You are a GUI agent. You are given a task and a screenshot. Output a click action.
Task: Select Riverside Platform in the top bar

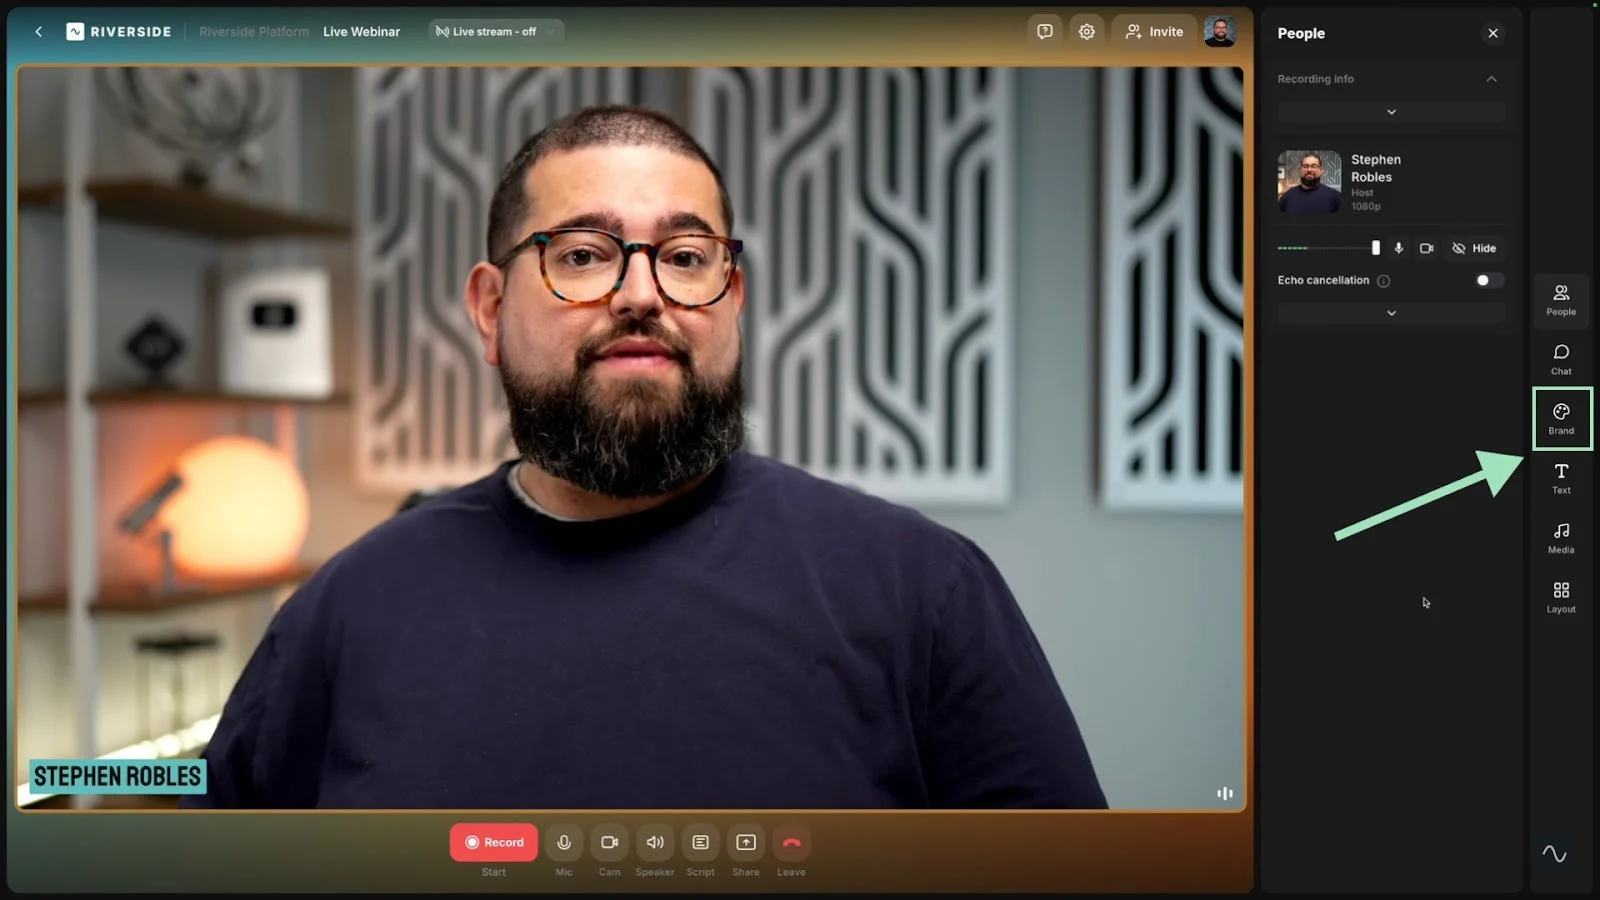[x=253, y=31]
